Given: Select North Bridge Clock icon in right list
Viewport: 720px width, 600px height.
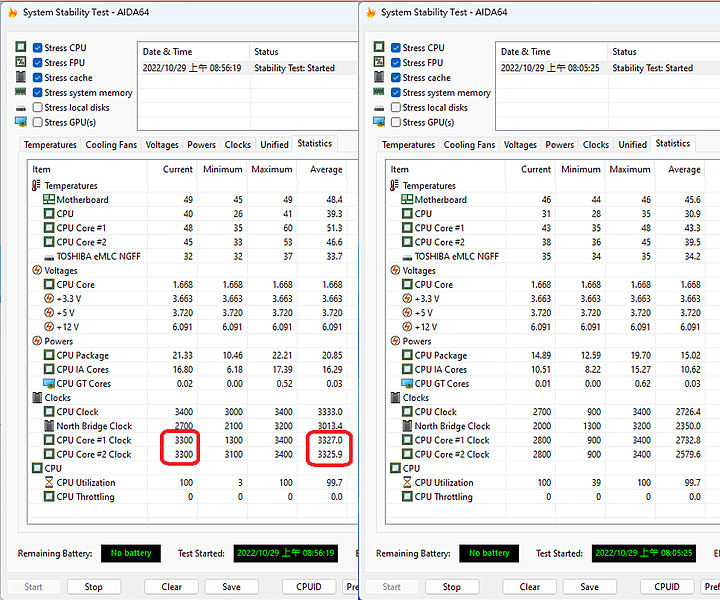Looking at the screenshot, I should (x=407, y=426).
